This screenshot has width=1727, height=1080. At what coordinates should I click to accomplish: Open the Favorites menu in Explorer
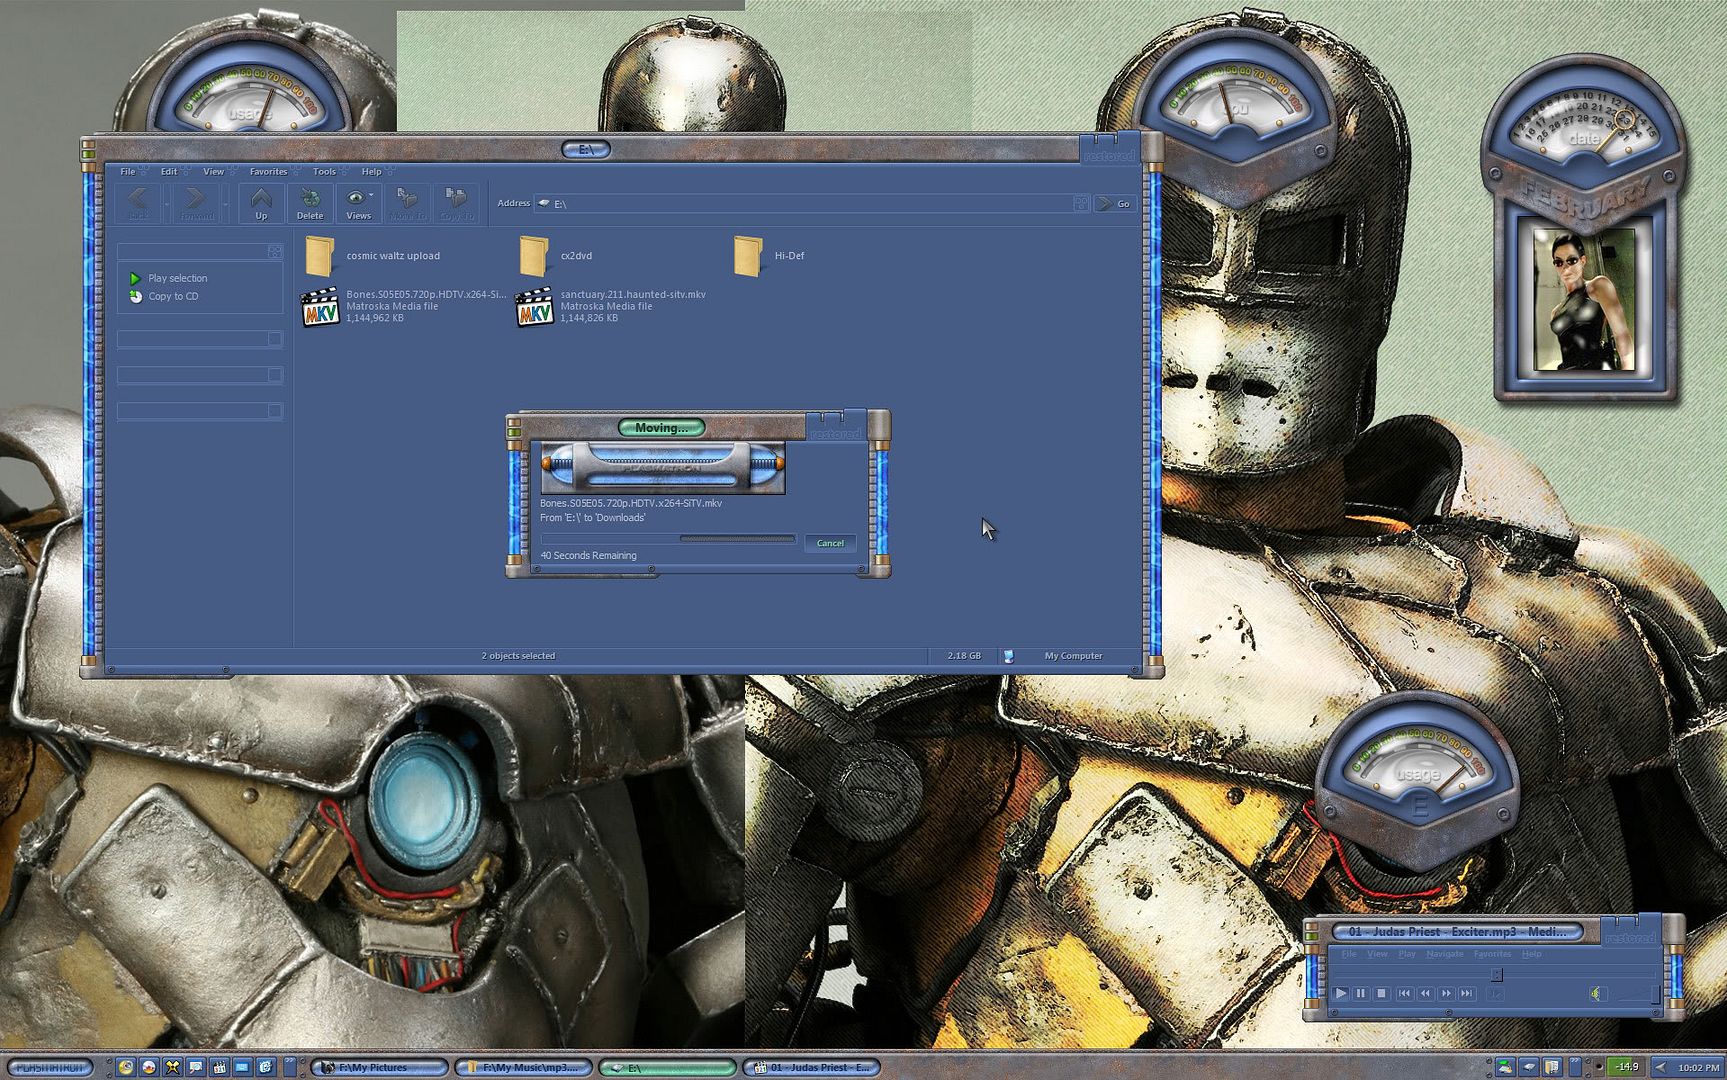[x=268, y=171]
